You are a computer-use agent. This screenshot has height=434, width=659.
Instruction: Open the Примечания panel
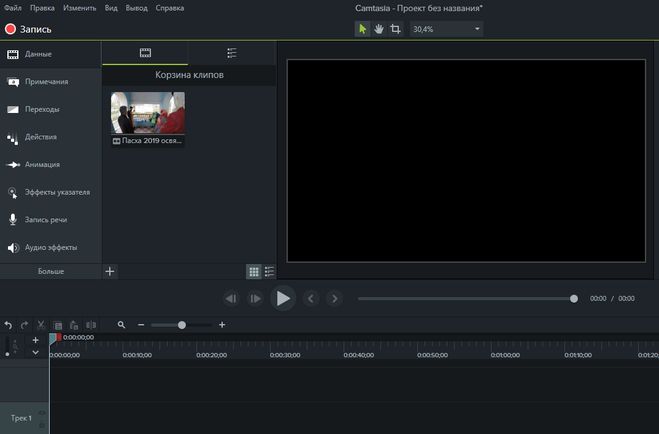pos(50,82)
